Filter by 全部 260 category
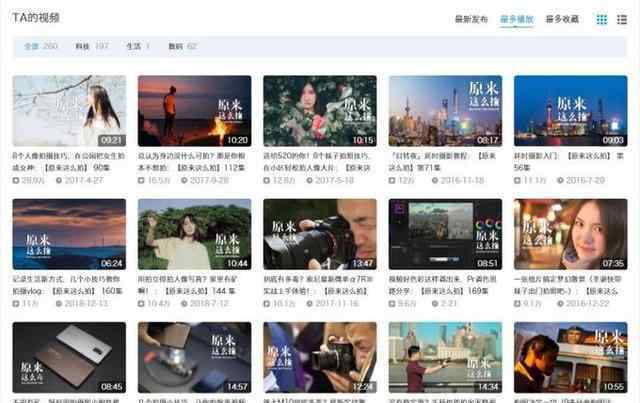 click(40, 46)
